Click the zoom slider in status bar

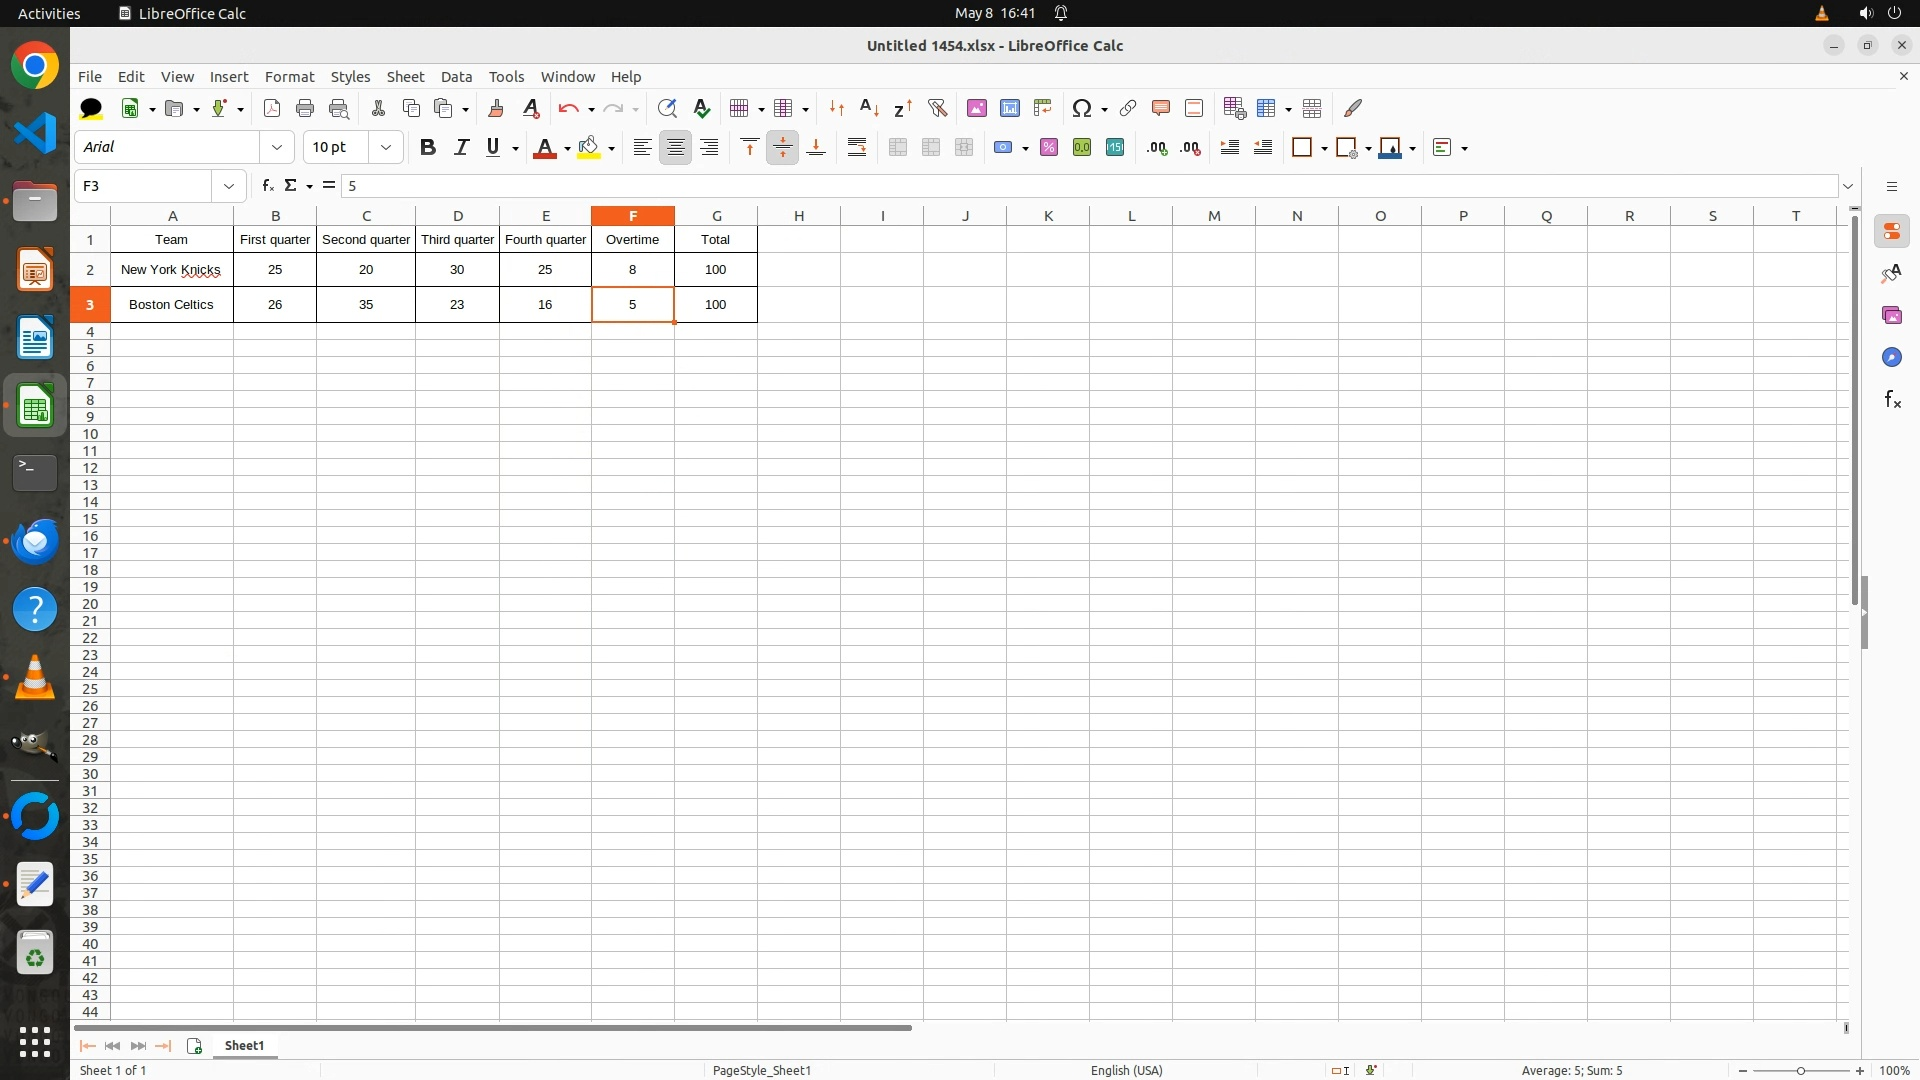coord(1800,1071)
